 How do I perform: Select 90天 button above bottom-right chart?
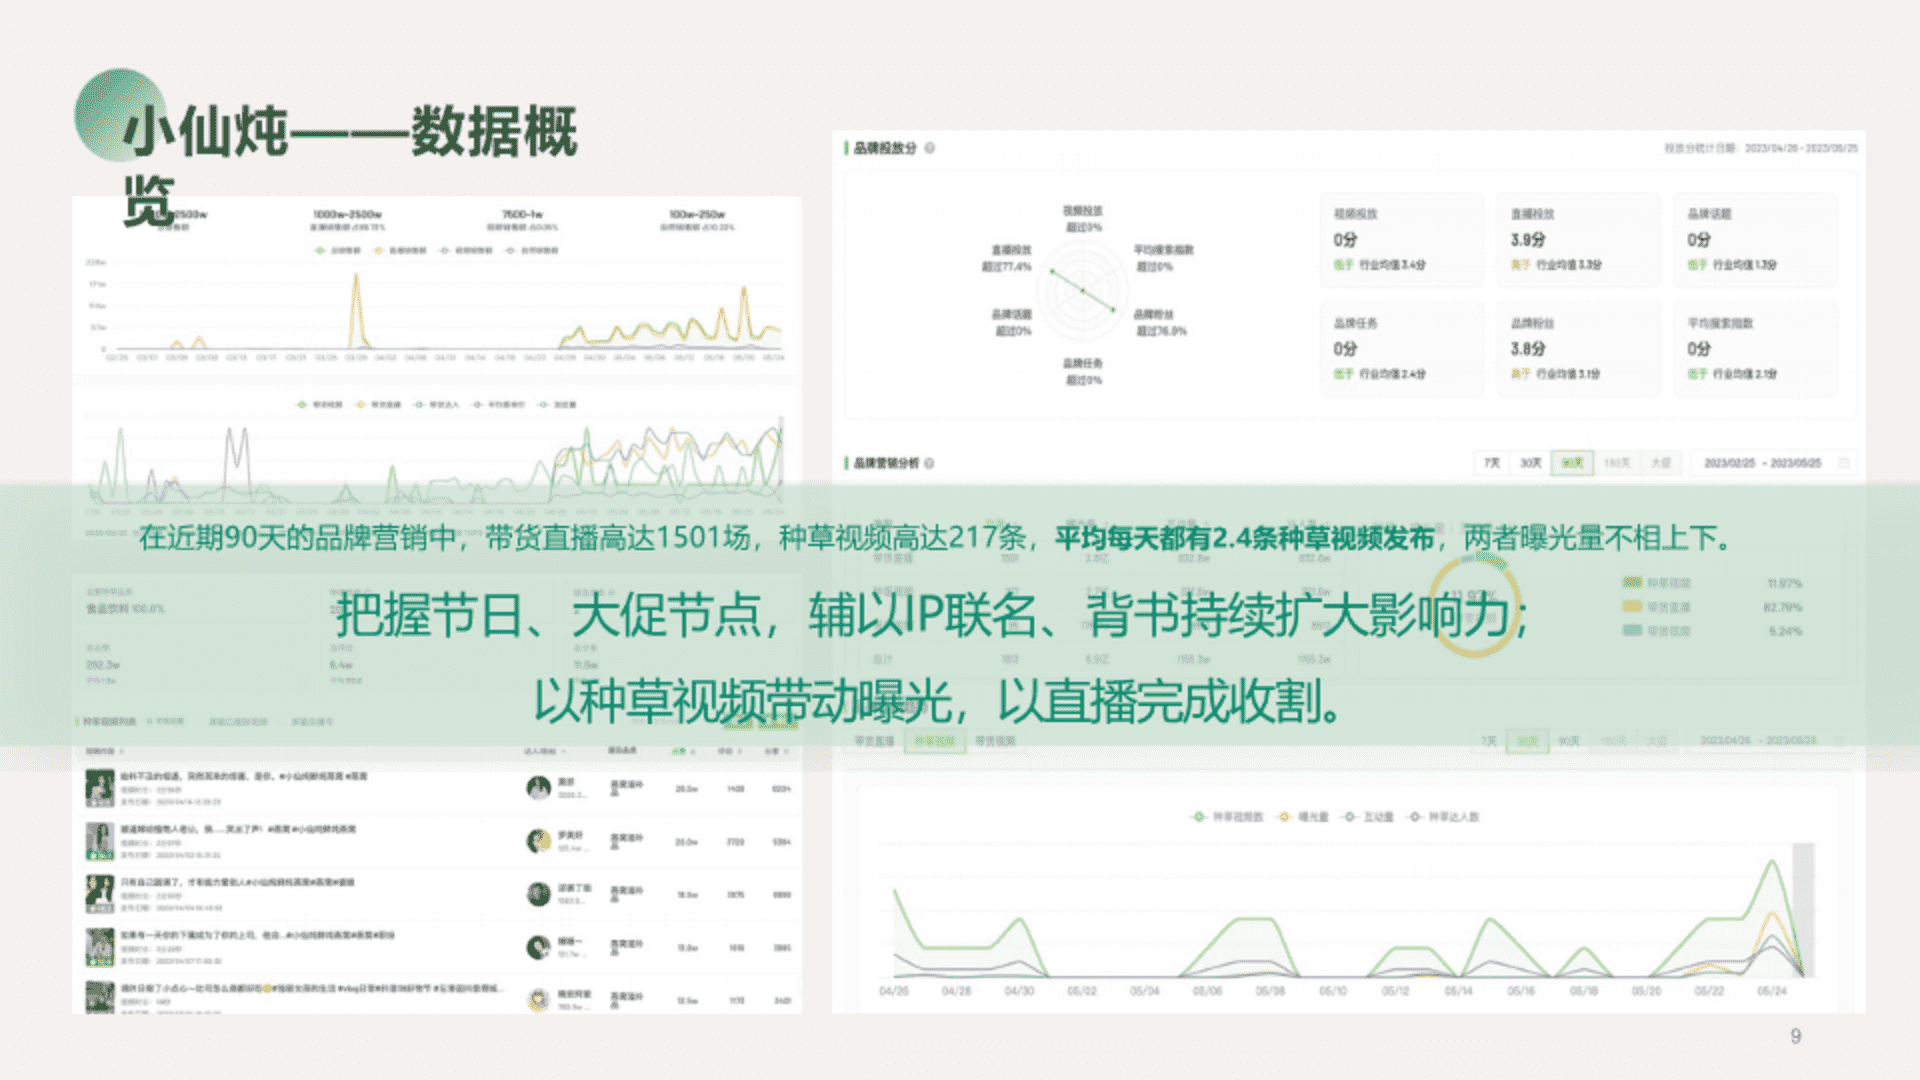coord(1568,741)
